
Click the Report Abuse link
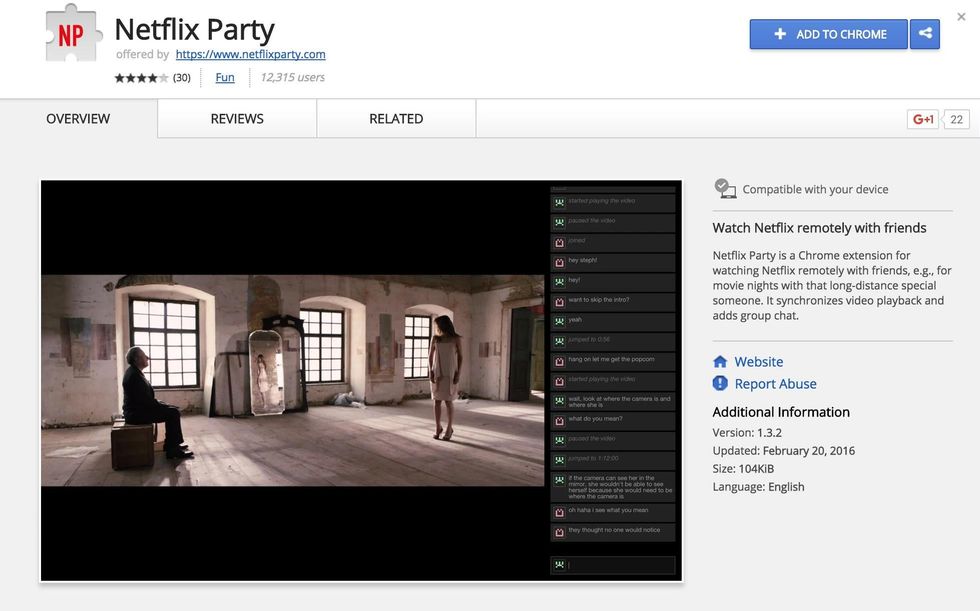point(775,384)
